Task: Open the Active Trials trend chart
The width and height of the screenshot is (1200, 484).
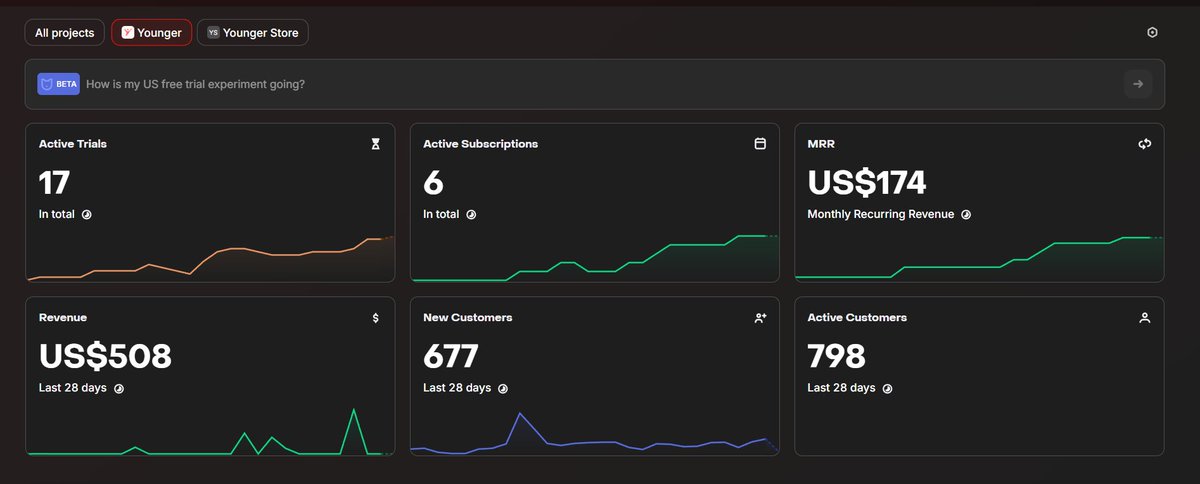Action: point(211,258)
